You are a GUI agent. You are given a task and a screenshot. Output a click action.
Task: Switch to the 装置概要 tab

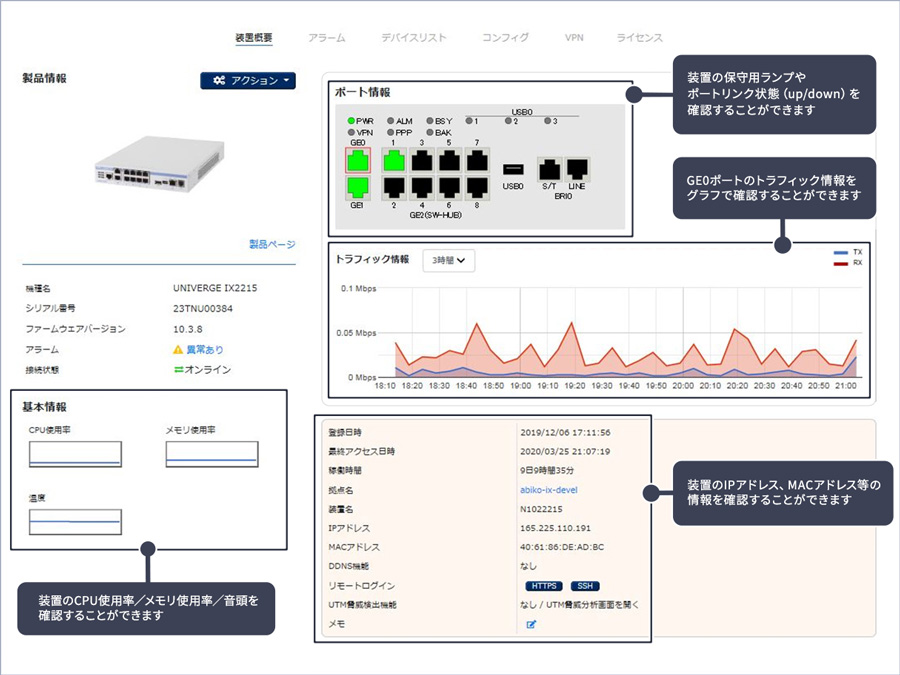(x=254, y=38)
